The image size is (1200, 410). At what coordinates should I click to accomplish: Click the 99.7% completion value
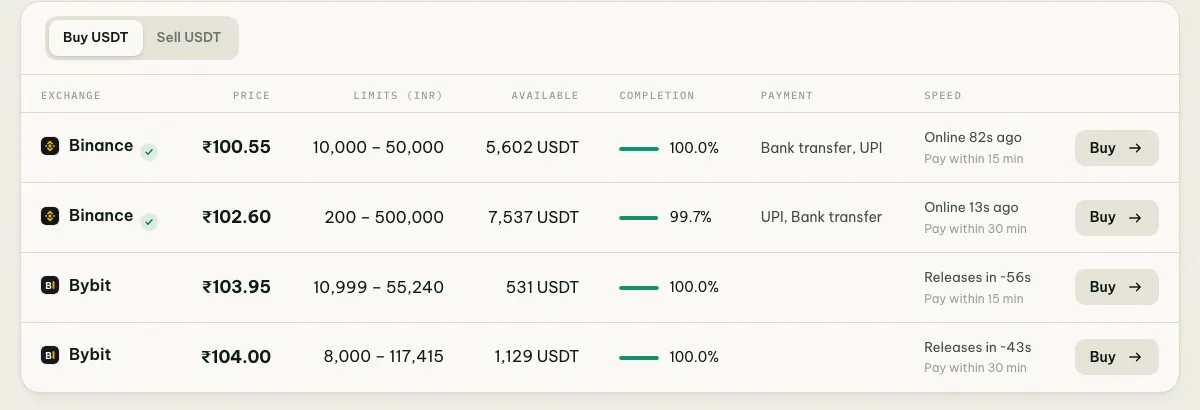coord(691,217)
